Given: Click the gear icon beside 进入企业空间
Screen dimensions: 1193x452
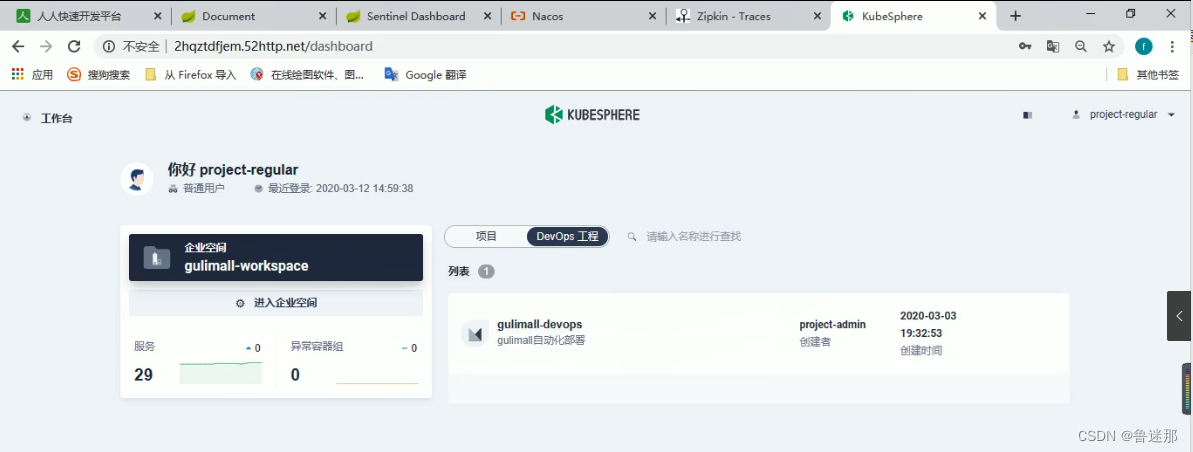Looking at the screenshot, I should click(x=240, y=303).
